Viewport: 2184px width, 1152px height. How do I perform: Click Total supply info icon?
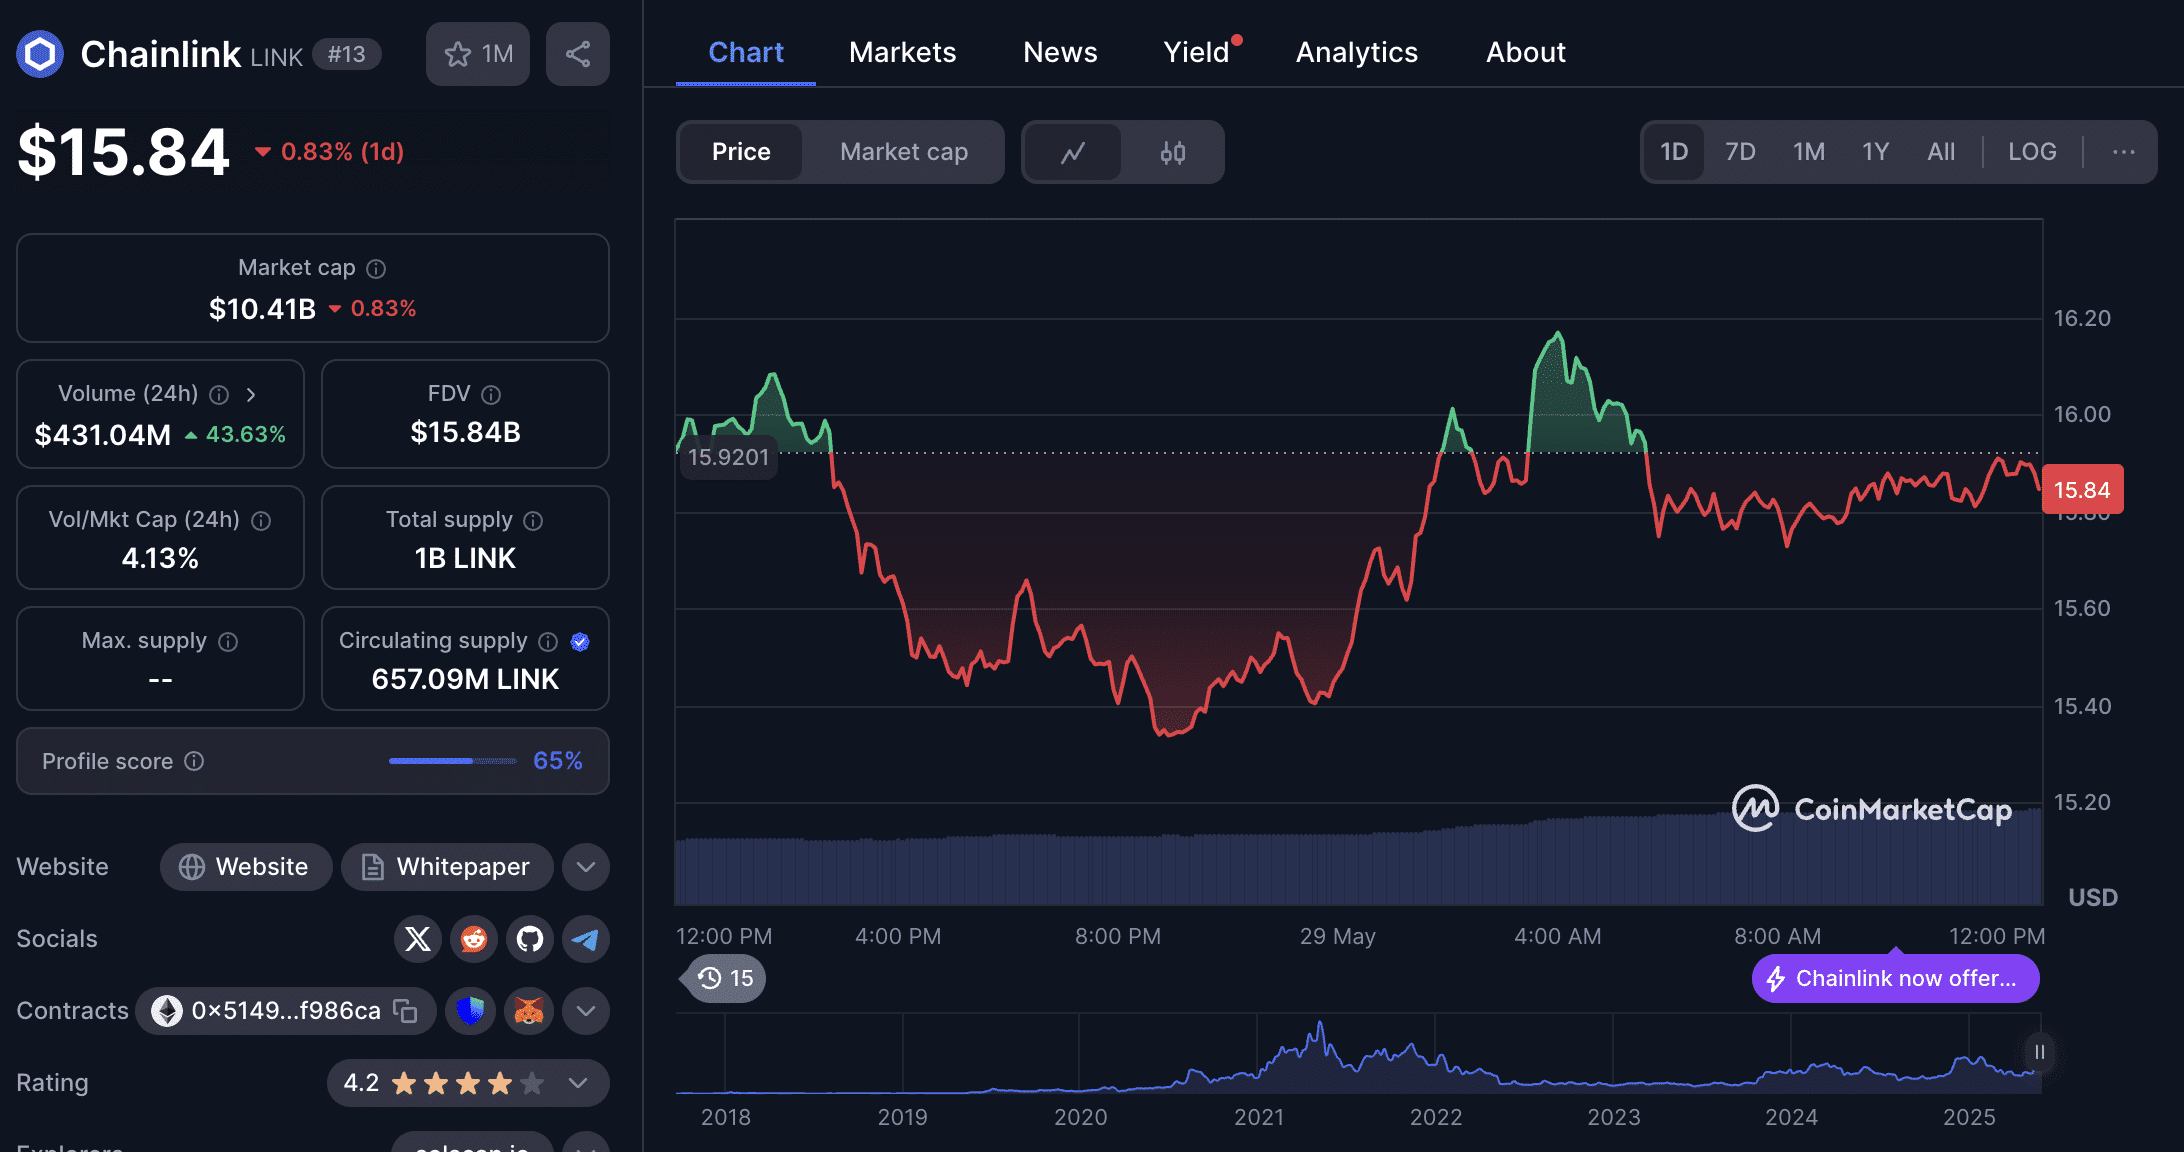tap(533, 520)
